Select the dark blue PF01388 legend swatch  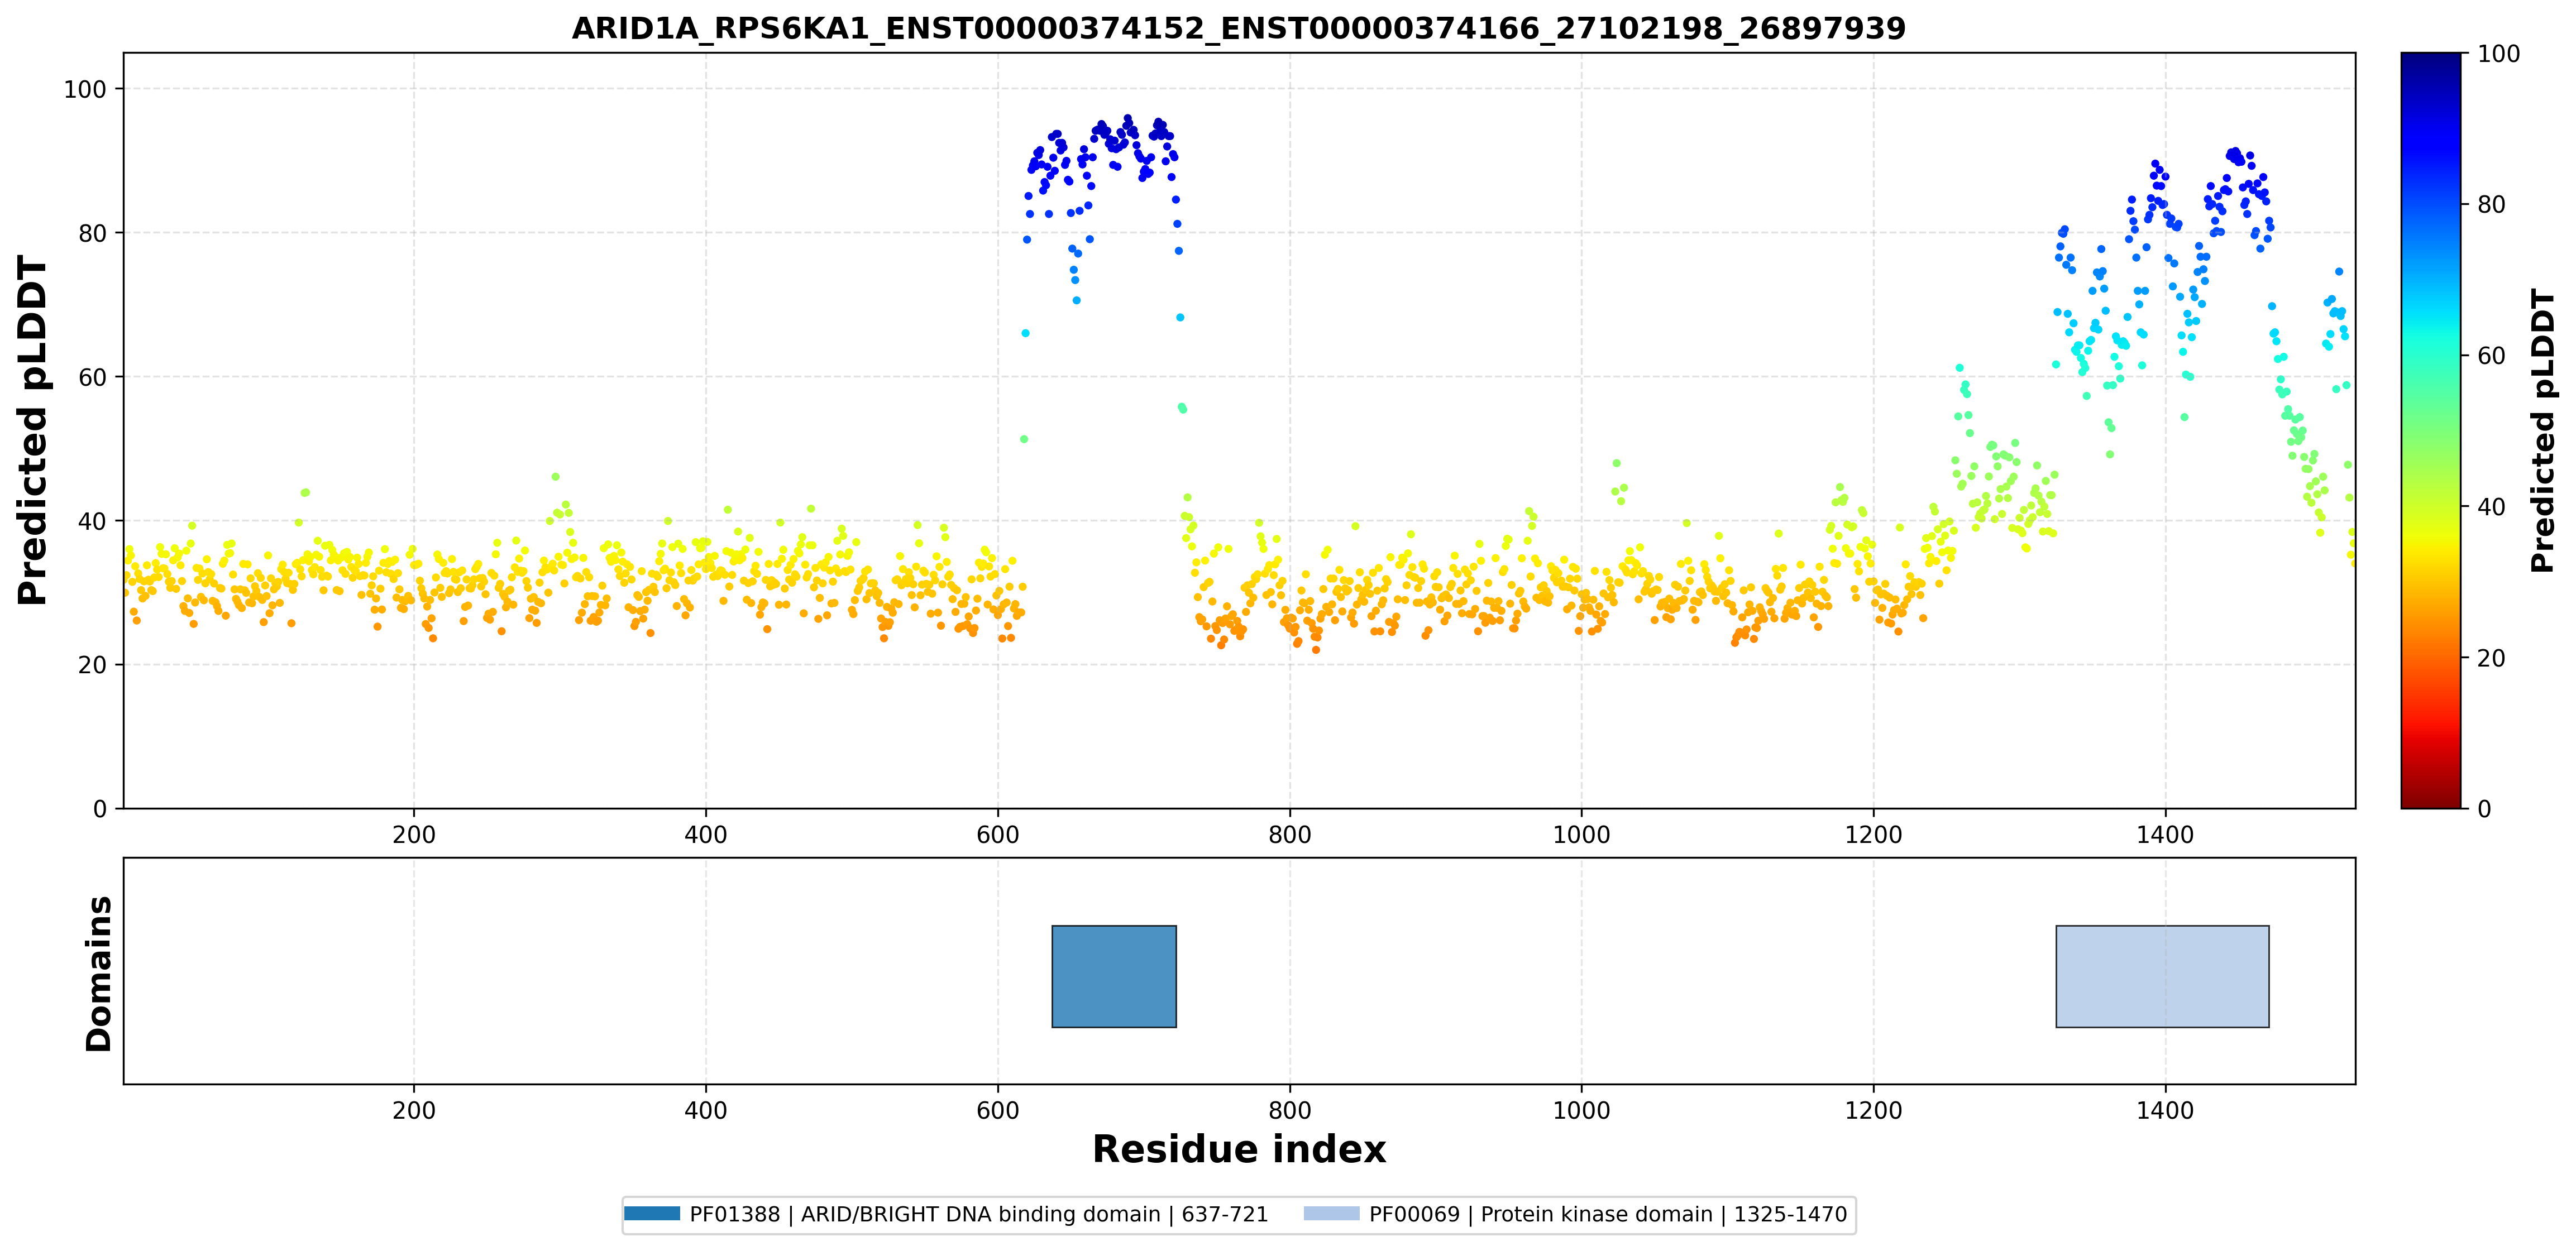tap(652, 1214)
